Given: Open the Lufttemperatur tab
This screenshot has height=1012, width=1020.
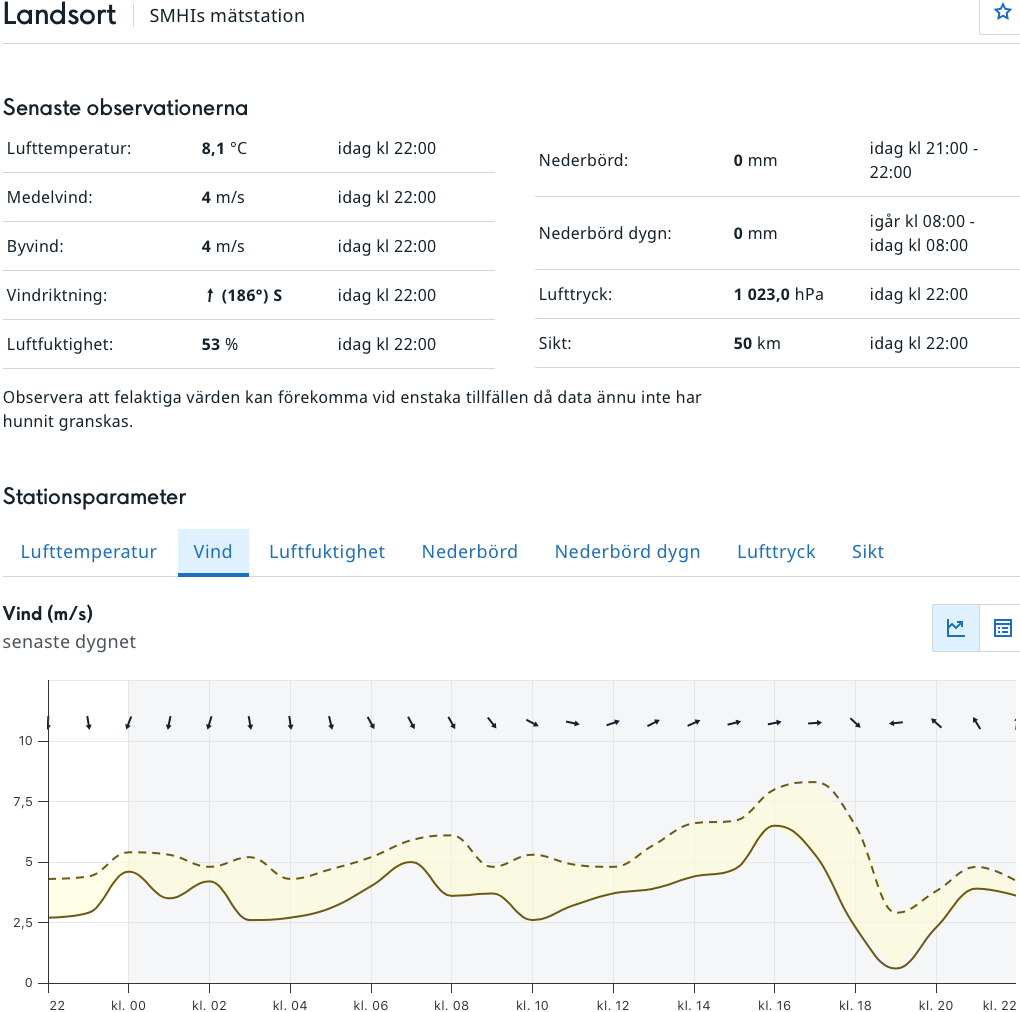Looking at the screenshot, I should (89, 552).
